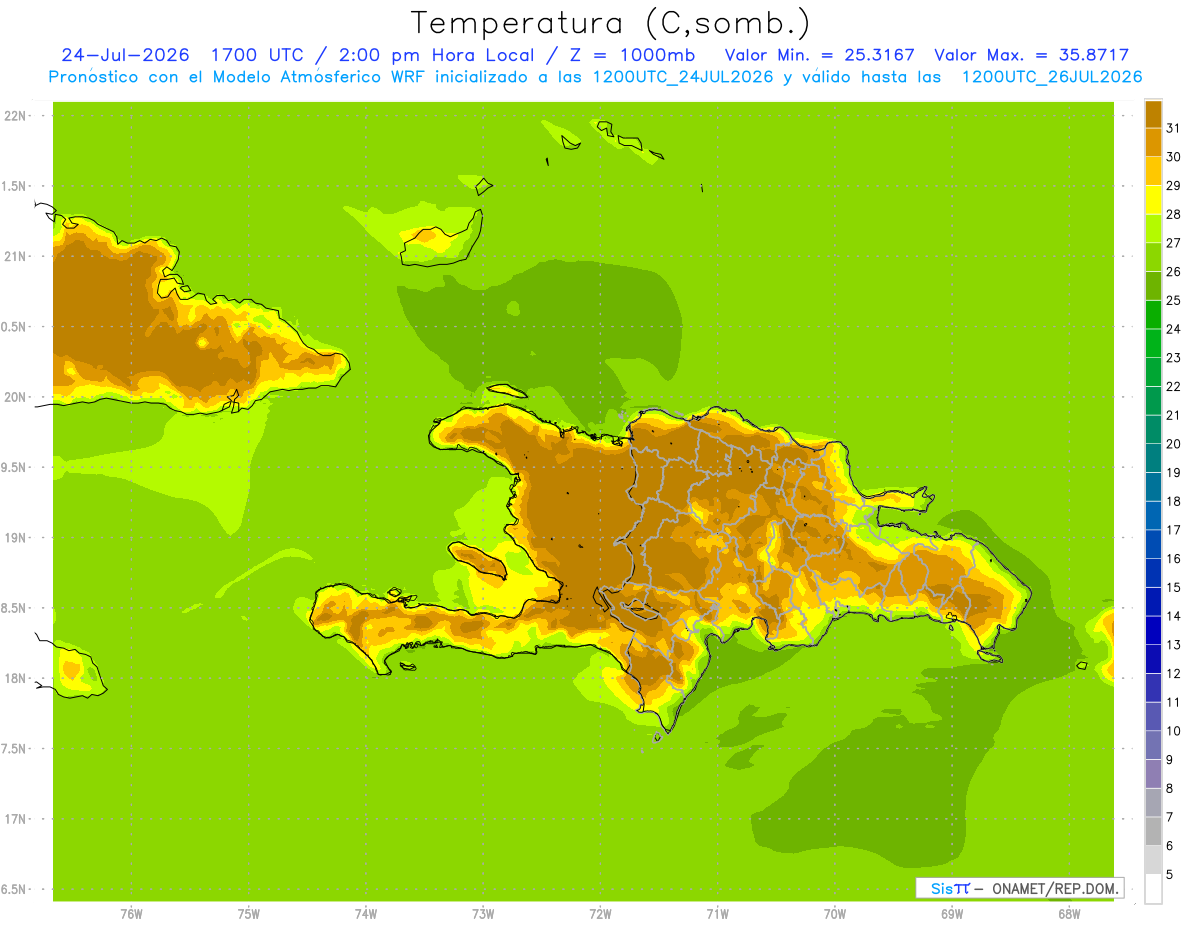This screenshot has height=927, width=1200.
Task: Click the "70W" longitude label
Action: (835, 914)
